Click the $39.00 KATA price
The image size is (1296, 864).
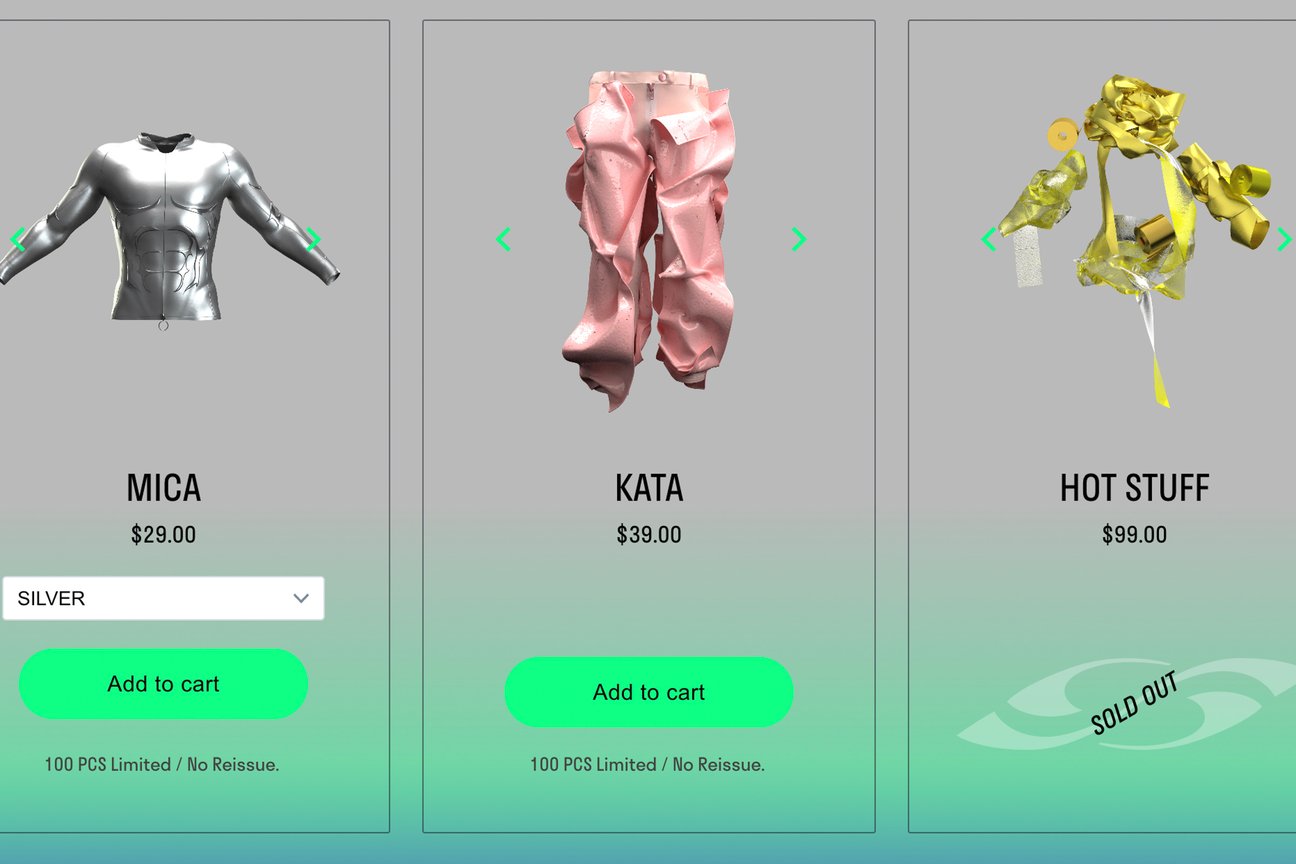pyautogui.click(x=649, y=535)
